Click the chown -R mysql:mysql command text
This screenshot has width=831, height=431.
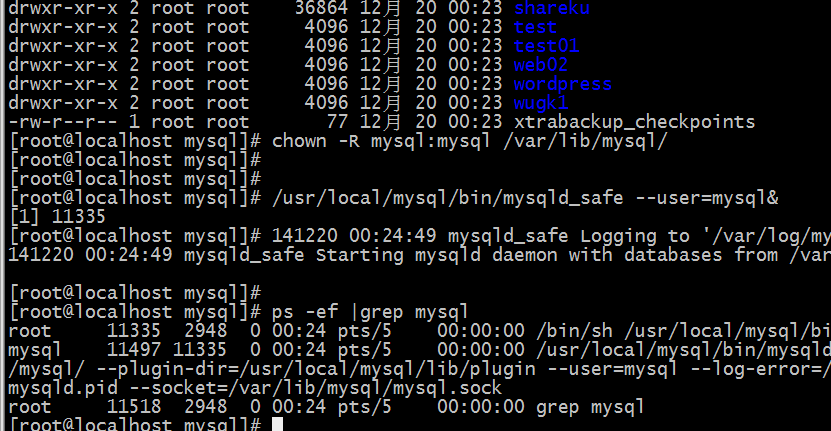point(381,142)
